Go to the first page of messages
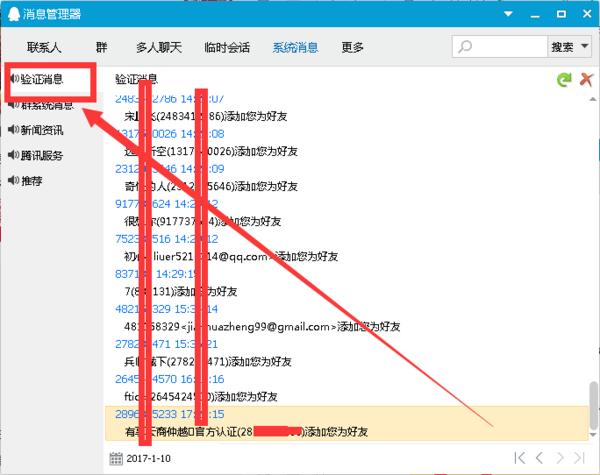This screenshot has height=475, width=600. point(520,458)
